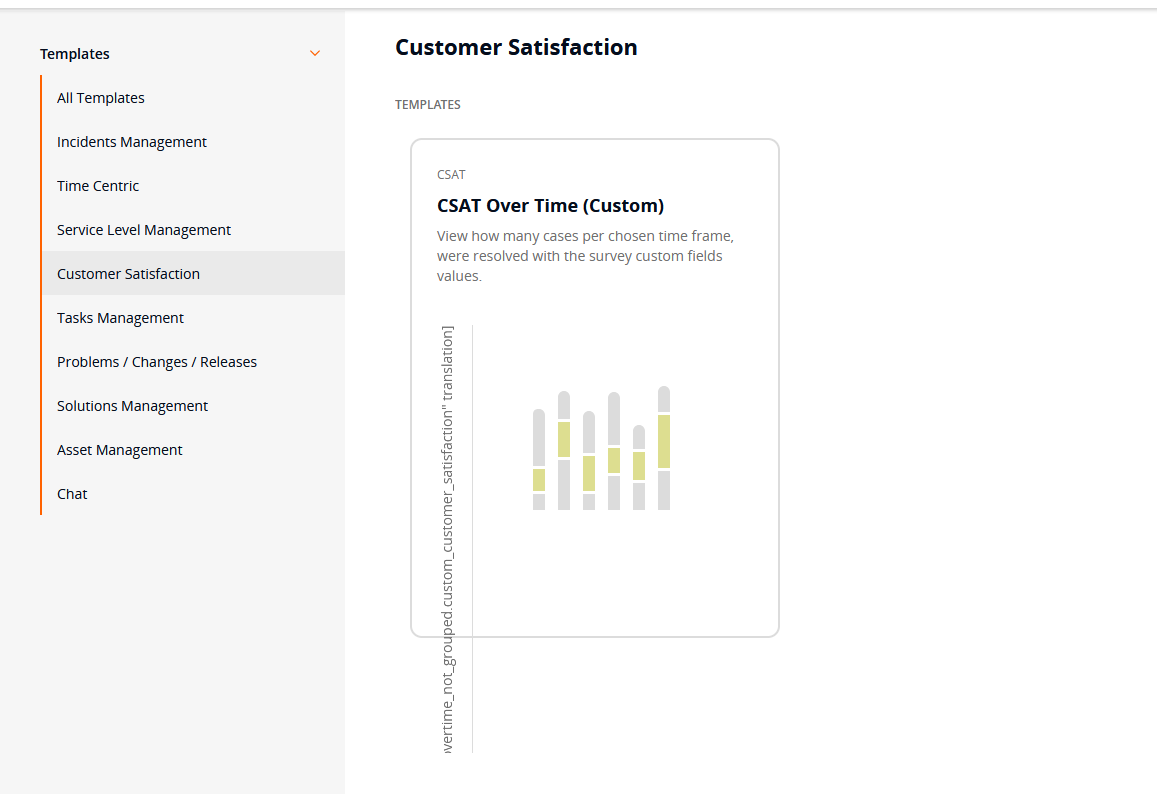
Task: Open the All Templates category
Action: pos(100,97)
